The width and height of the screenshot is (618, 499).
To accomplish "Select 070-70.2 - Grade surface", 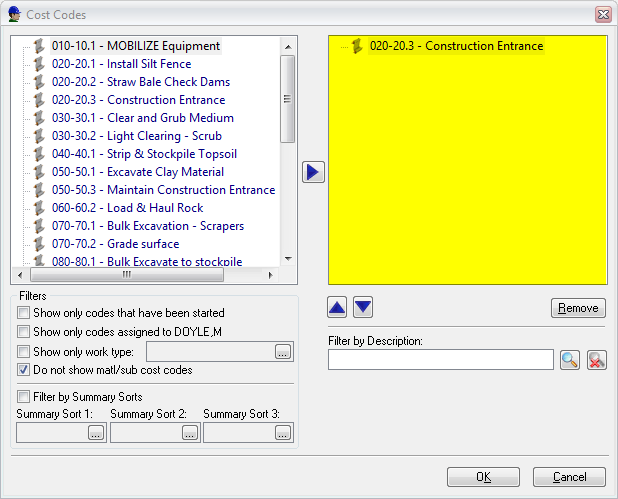I will click(x=115, y=244).
